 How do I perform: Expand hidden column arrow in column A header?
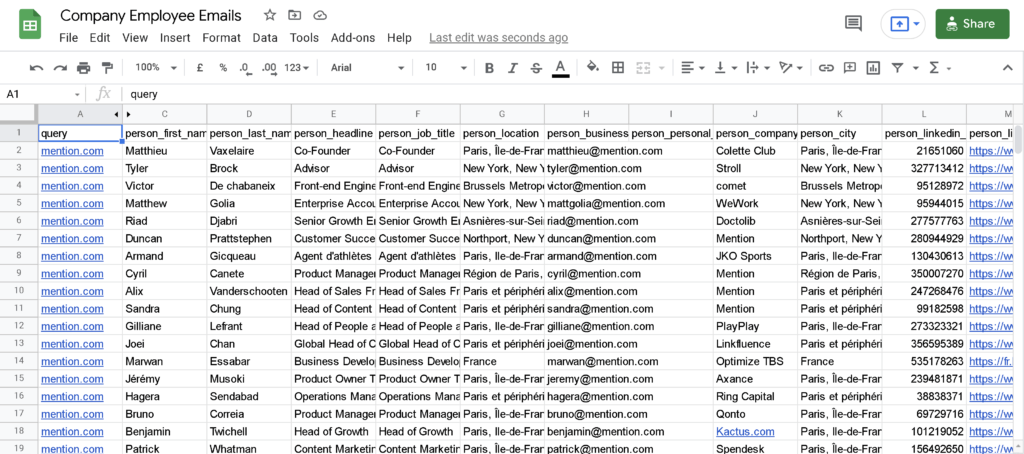point(116,114)
